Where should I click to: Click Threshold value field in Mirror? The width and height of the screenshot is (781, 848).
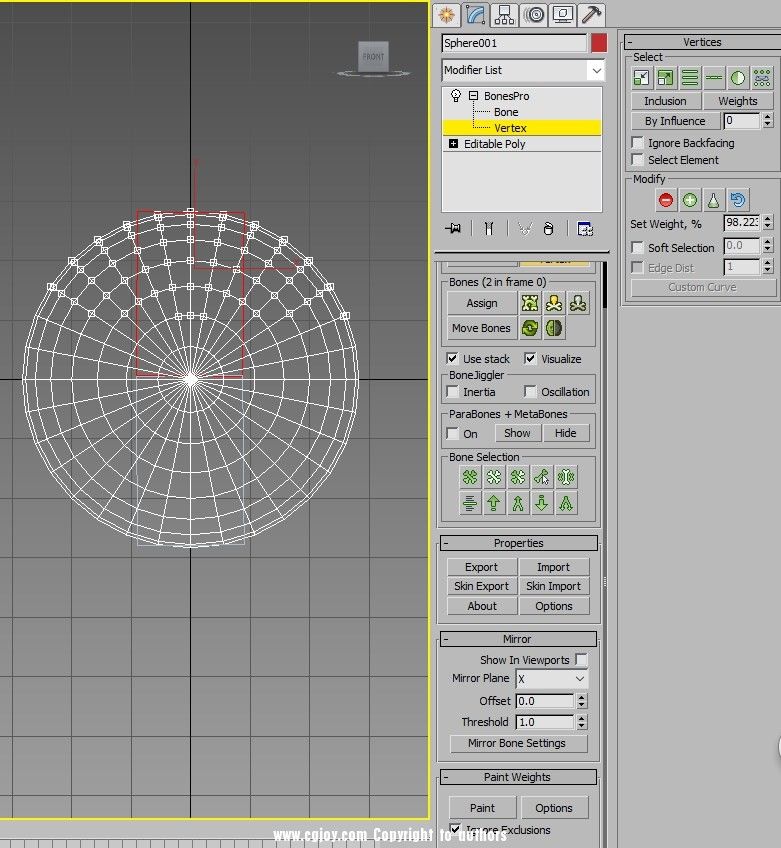[x=545, y=722]
